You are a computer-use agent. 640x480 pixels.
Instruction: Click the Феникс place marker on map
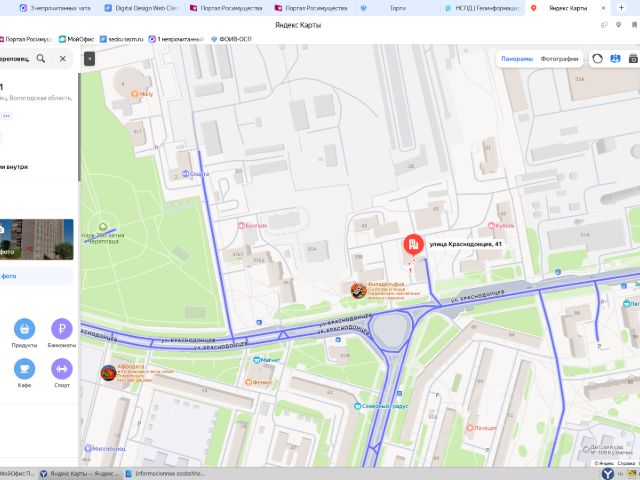tap(248, 382)
